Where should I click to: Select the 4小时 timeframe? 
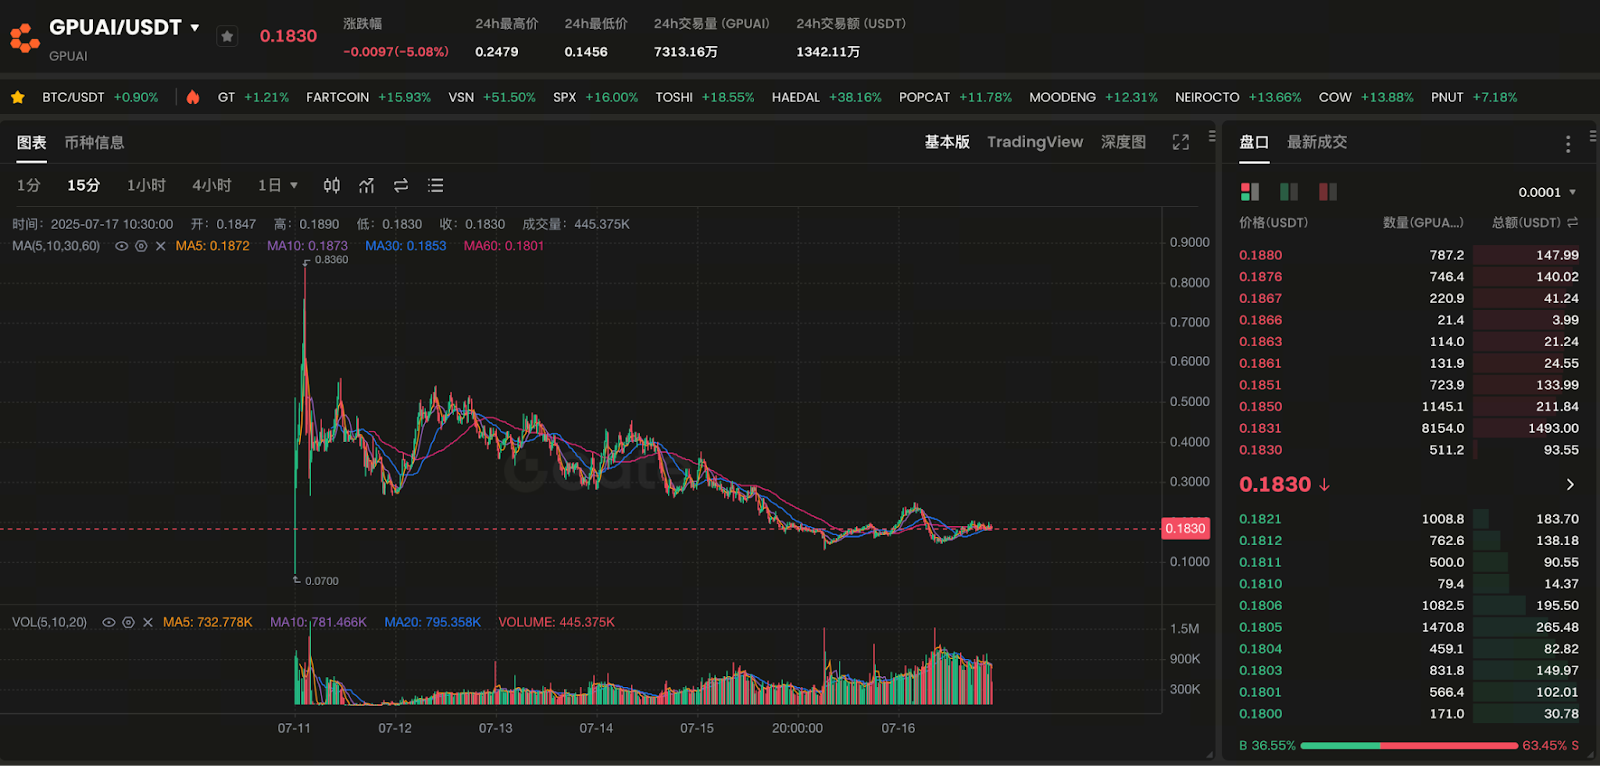(212, 185)
